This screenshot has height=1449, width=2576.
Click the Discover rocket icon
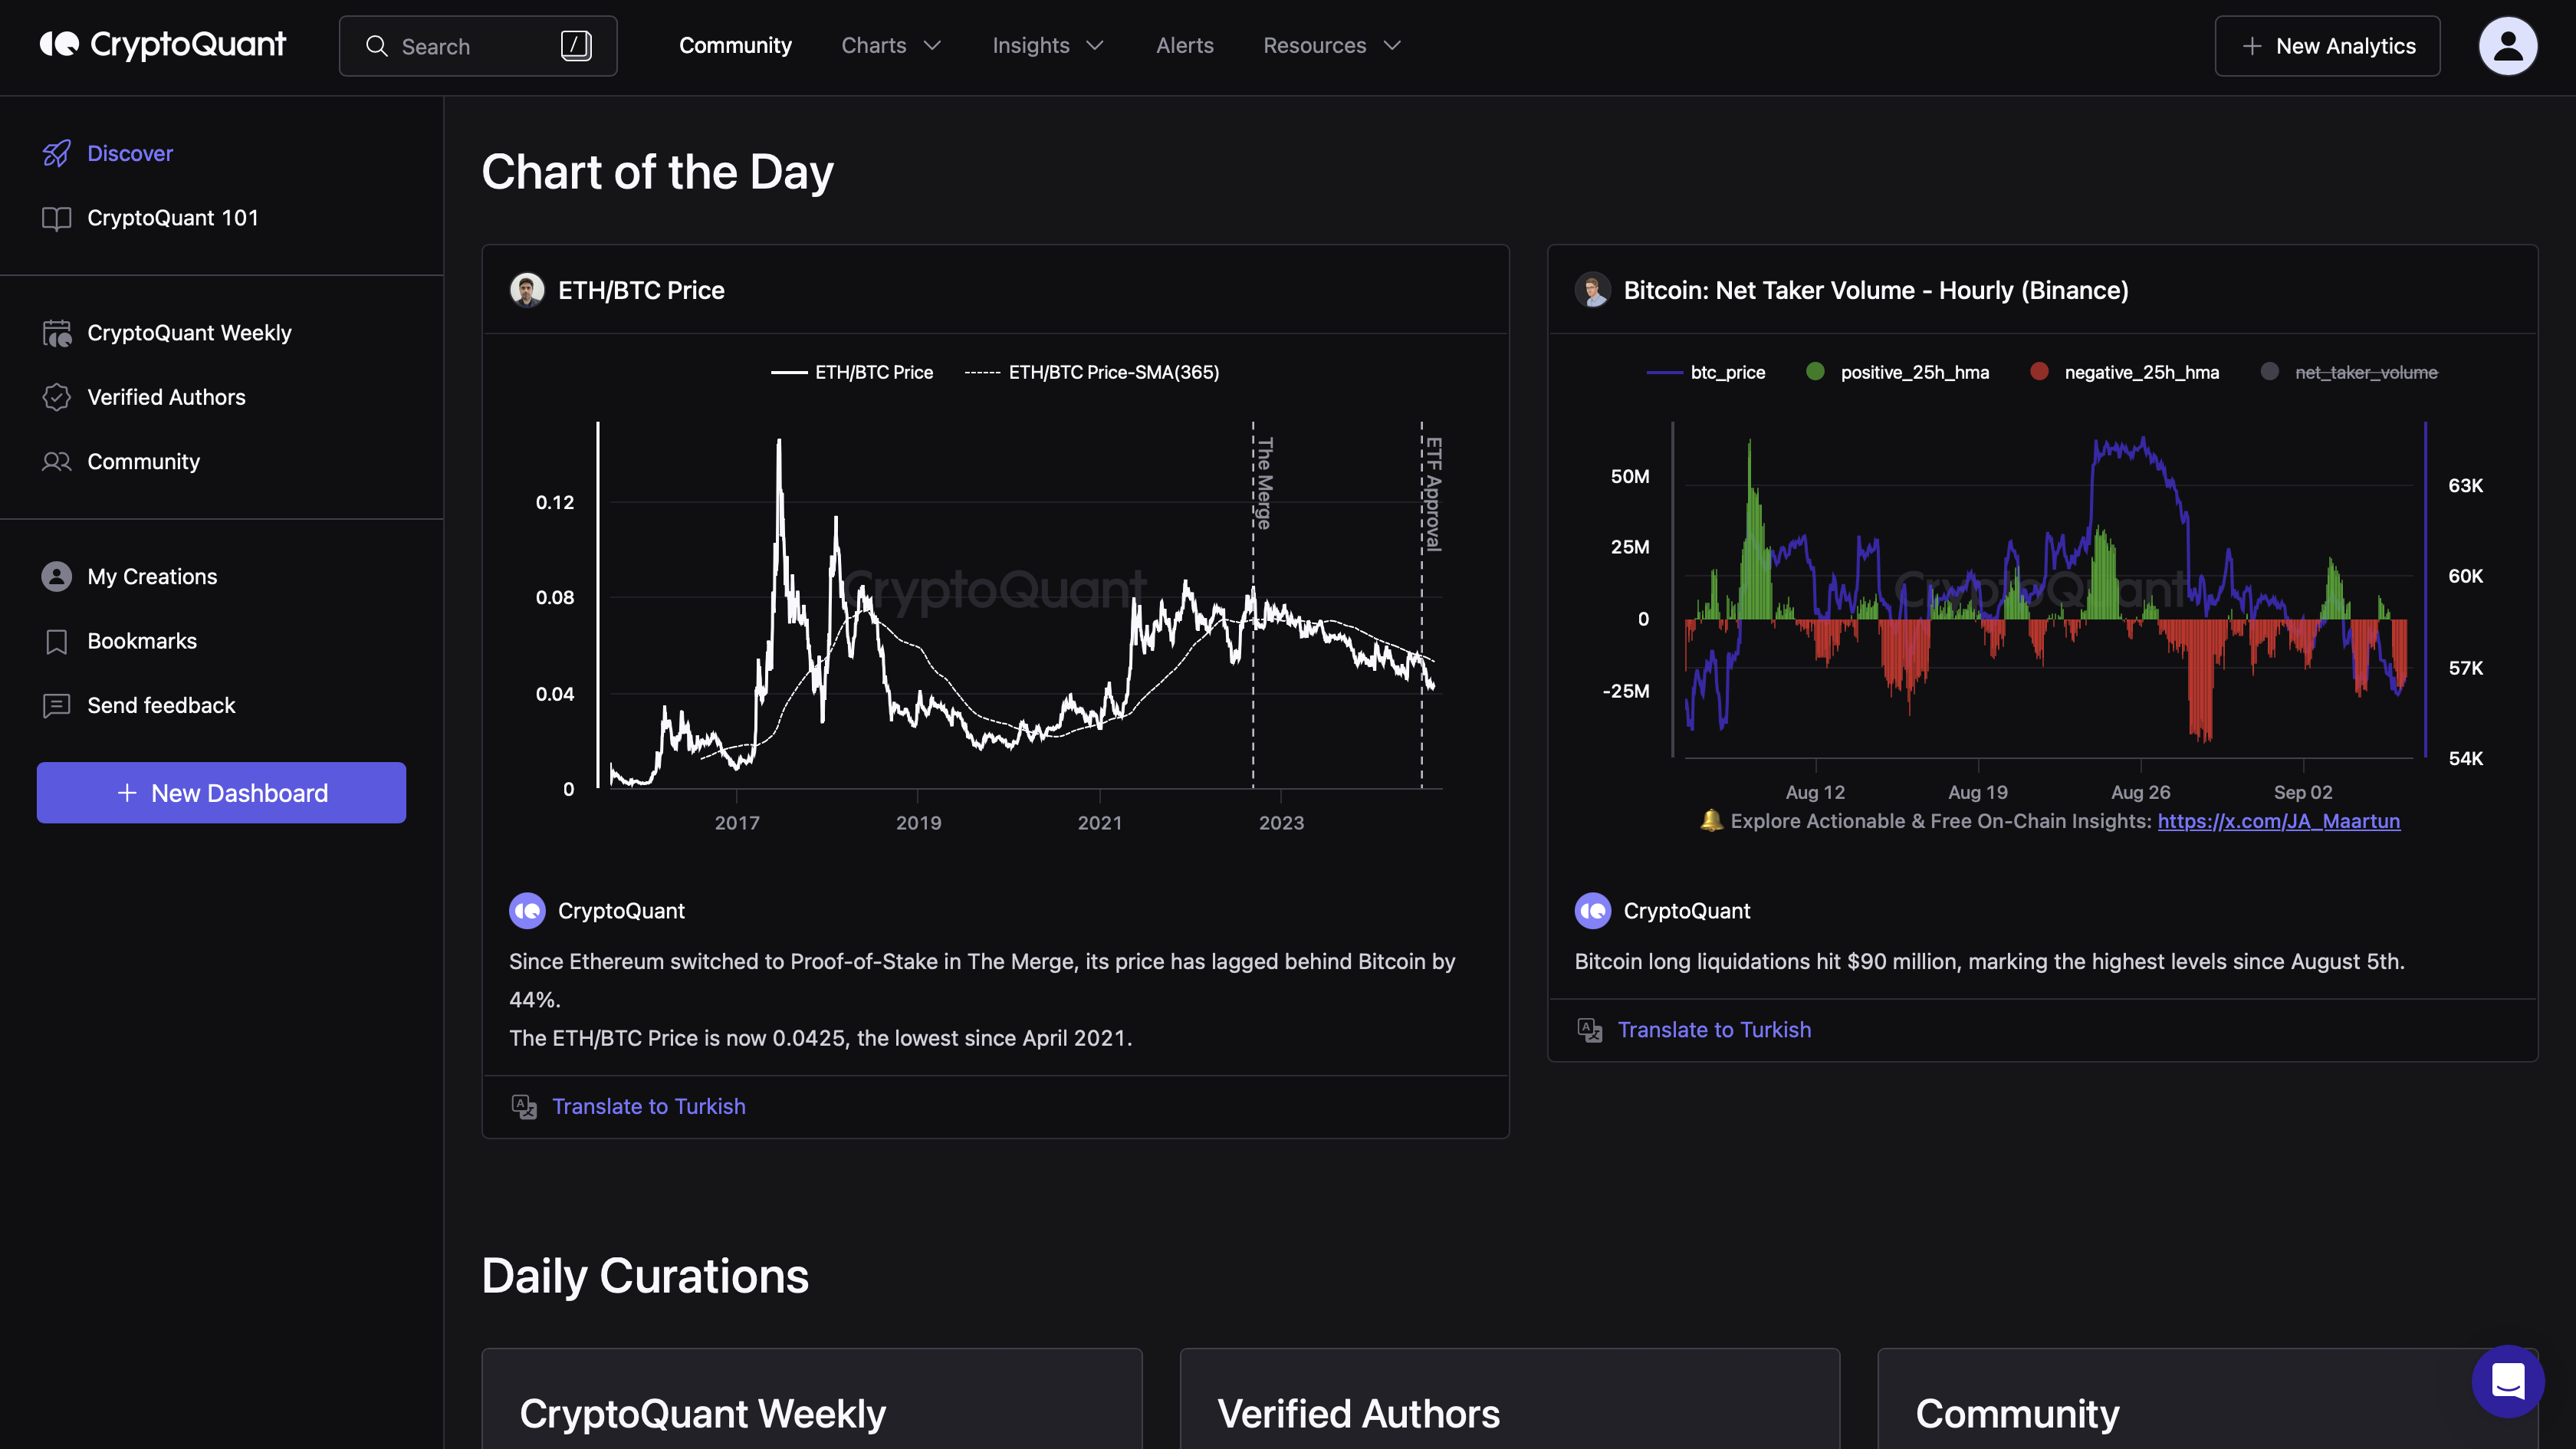pyautogui.click(x=56, y=153)
